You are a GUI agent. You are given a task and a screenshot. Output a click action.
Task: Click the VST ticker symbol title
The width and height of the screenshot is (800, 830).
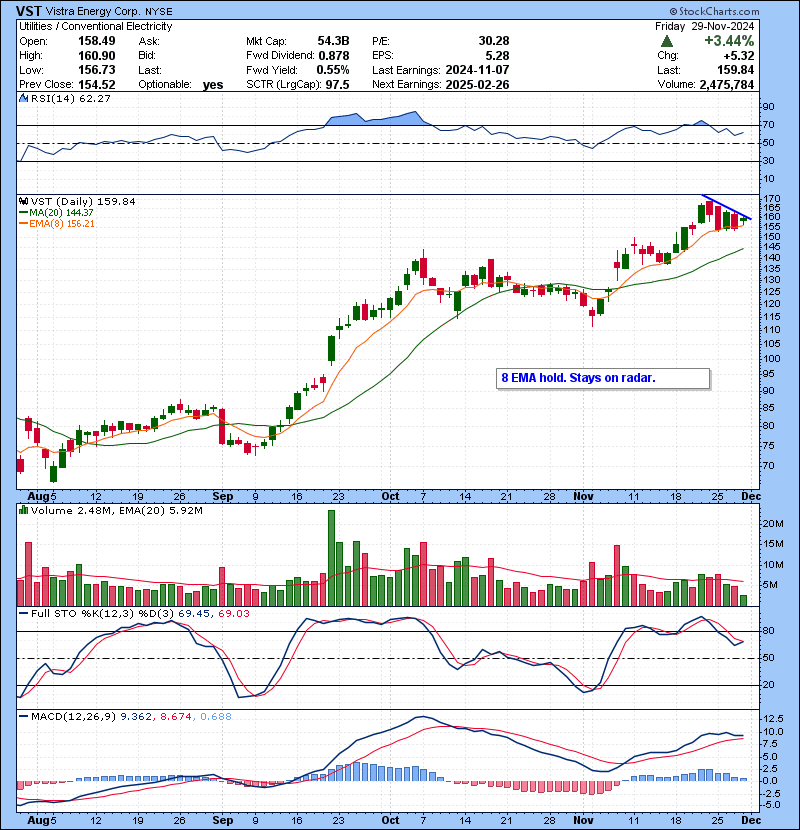(28, 11)
